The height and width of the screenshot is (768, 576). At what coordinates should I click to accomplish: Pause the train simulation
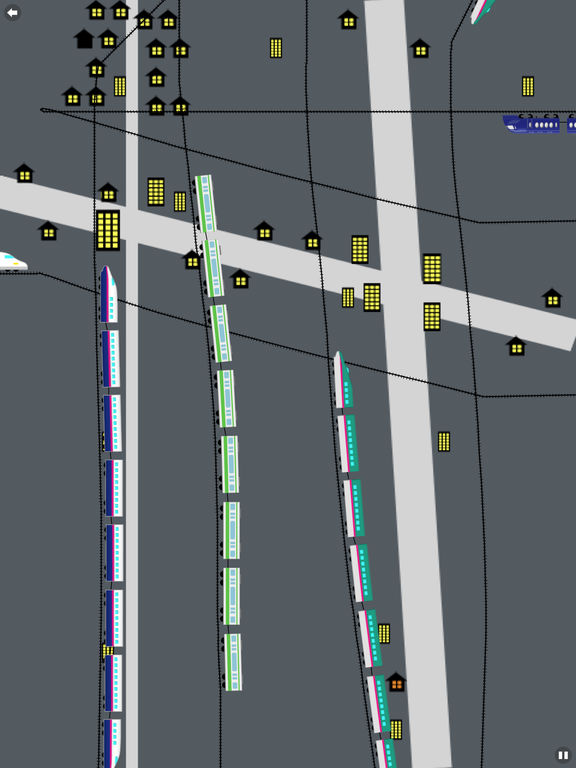click(x=563, y=755)
